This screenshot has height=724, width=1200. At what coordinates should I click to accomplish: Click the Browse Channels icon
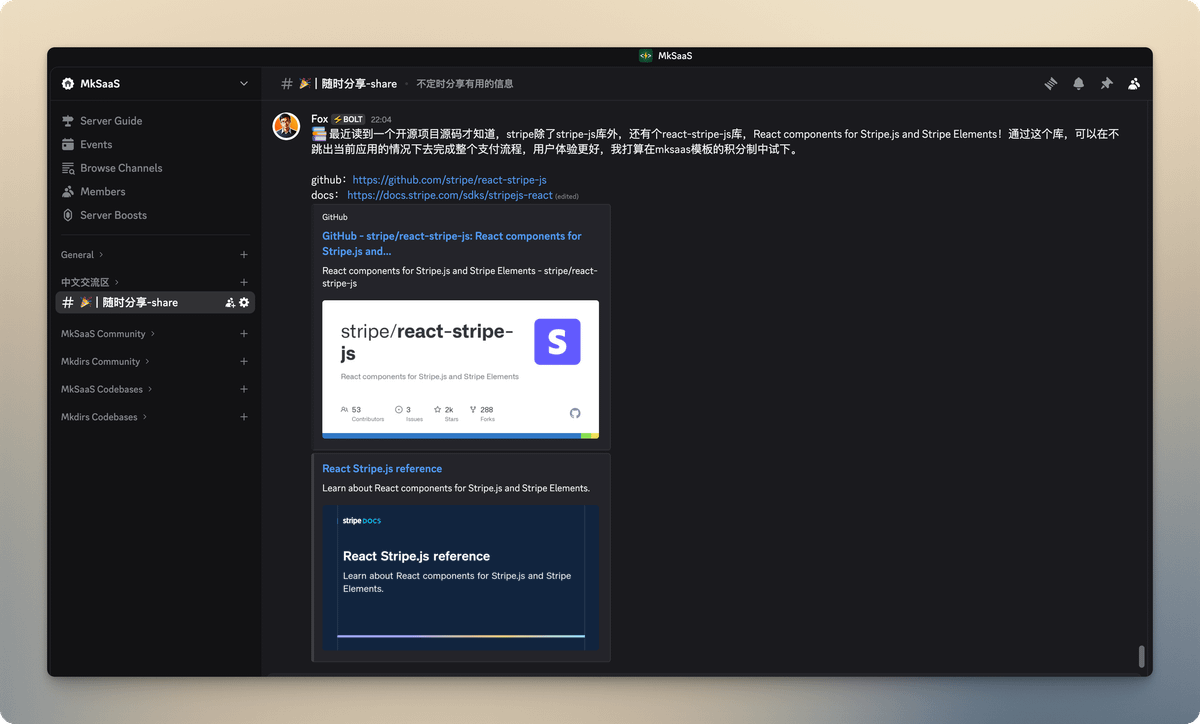68,168
